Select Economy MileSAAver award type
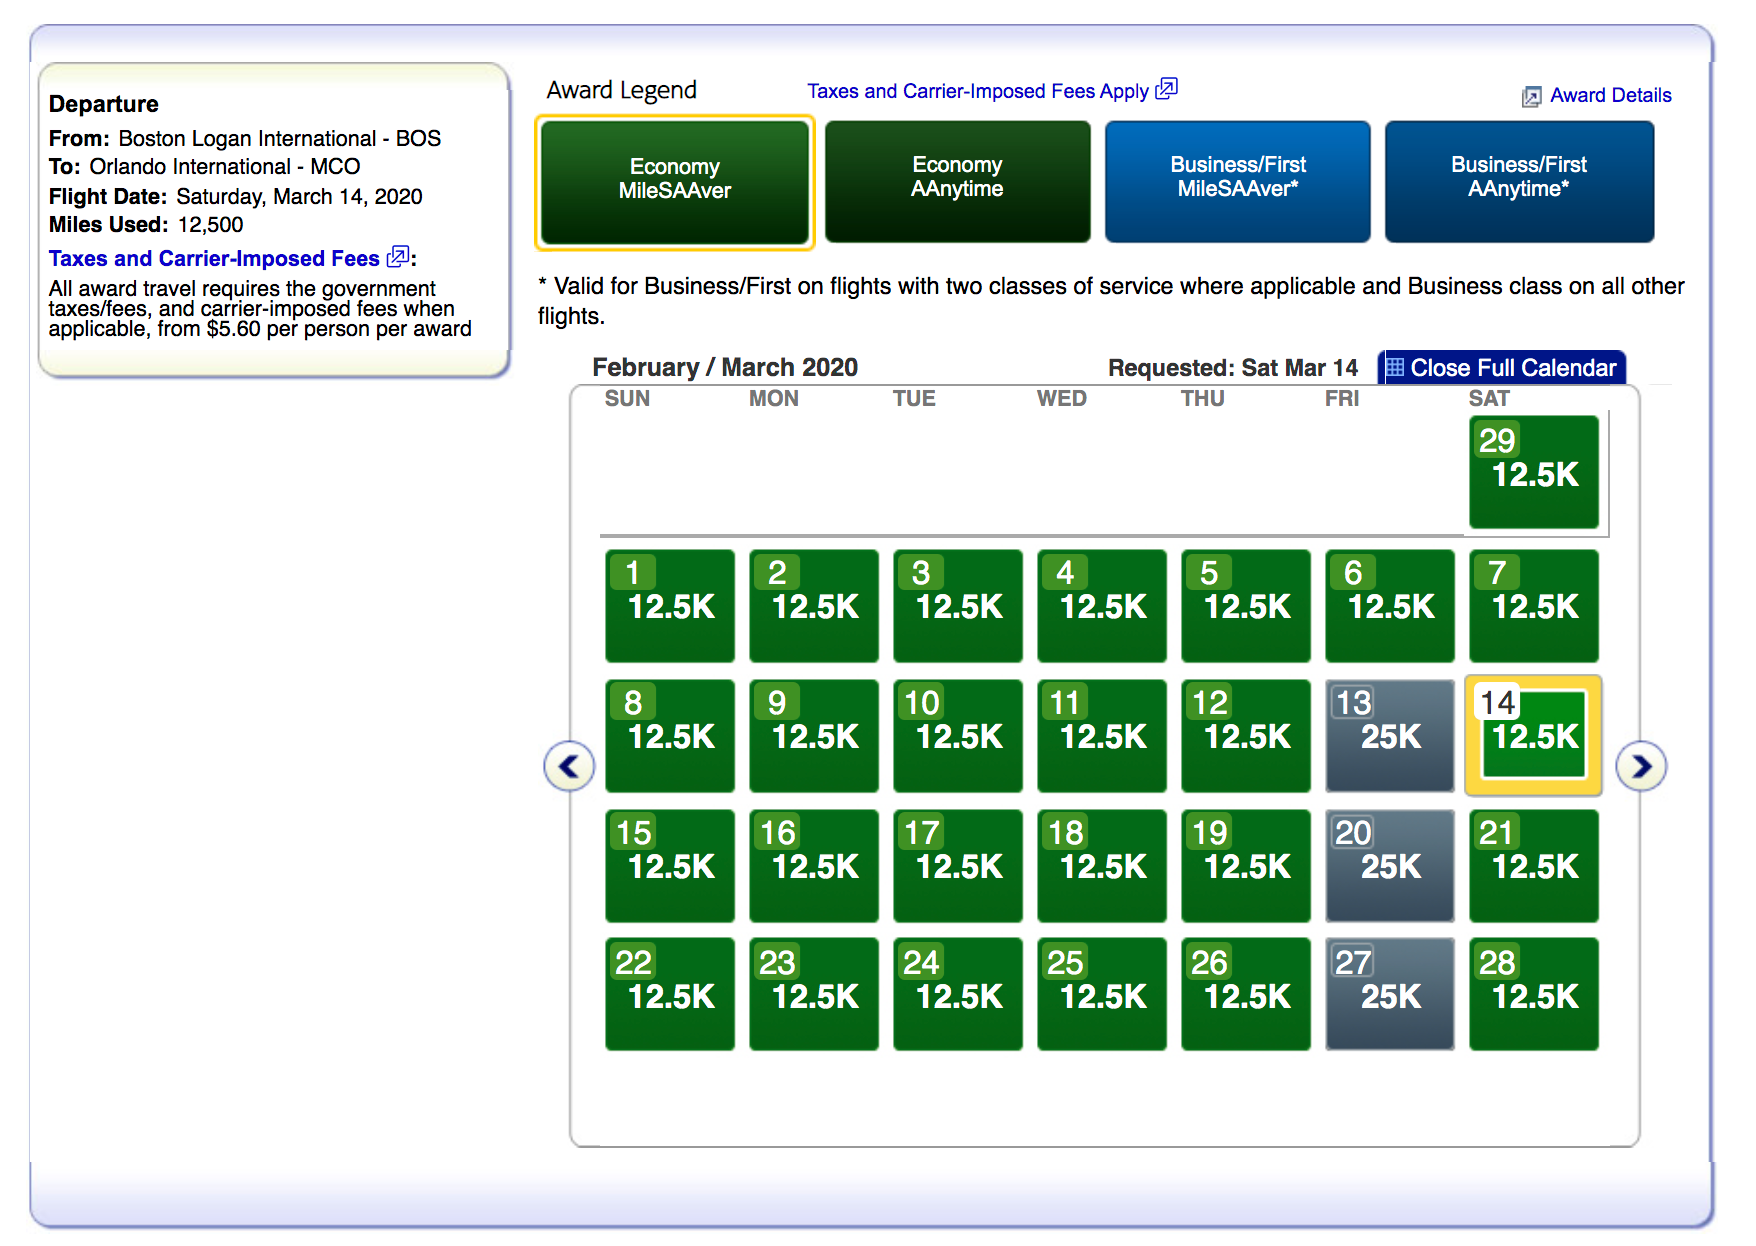The width and height of the screenshot is (1756, 1246). 675,180
